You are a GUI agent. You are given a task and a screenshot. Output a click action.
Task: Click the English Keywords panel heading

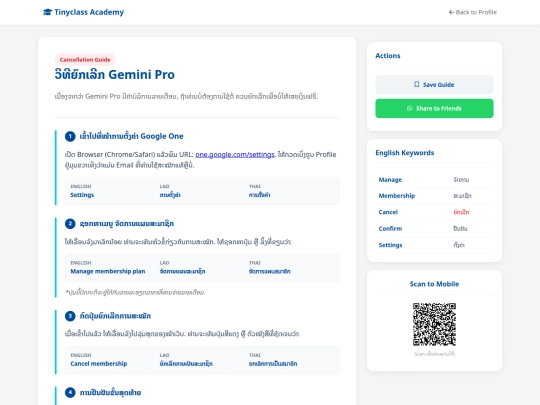405,153
